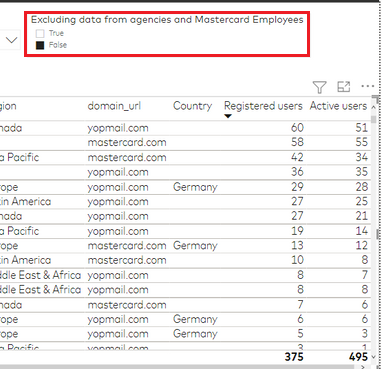Screen dimensions: 382x371
Task: Select the Registered users value 5
Action: coord(300,334)
